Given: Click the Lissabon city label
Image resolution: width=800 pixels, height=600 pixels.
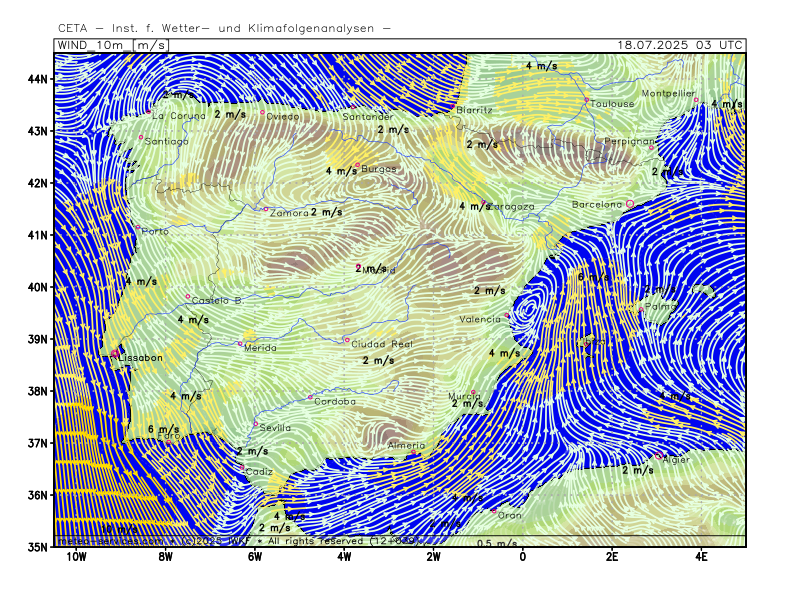Looking at the screenshot, I should click(x=140, y=358).
